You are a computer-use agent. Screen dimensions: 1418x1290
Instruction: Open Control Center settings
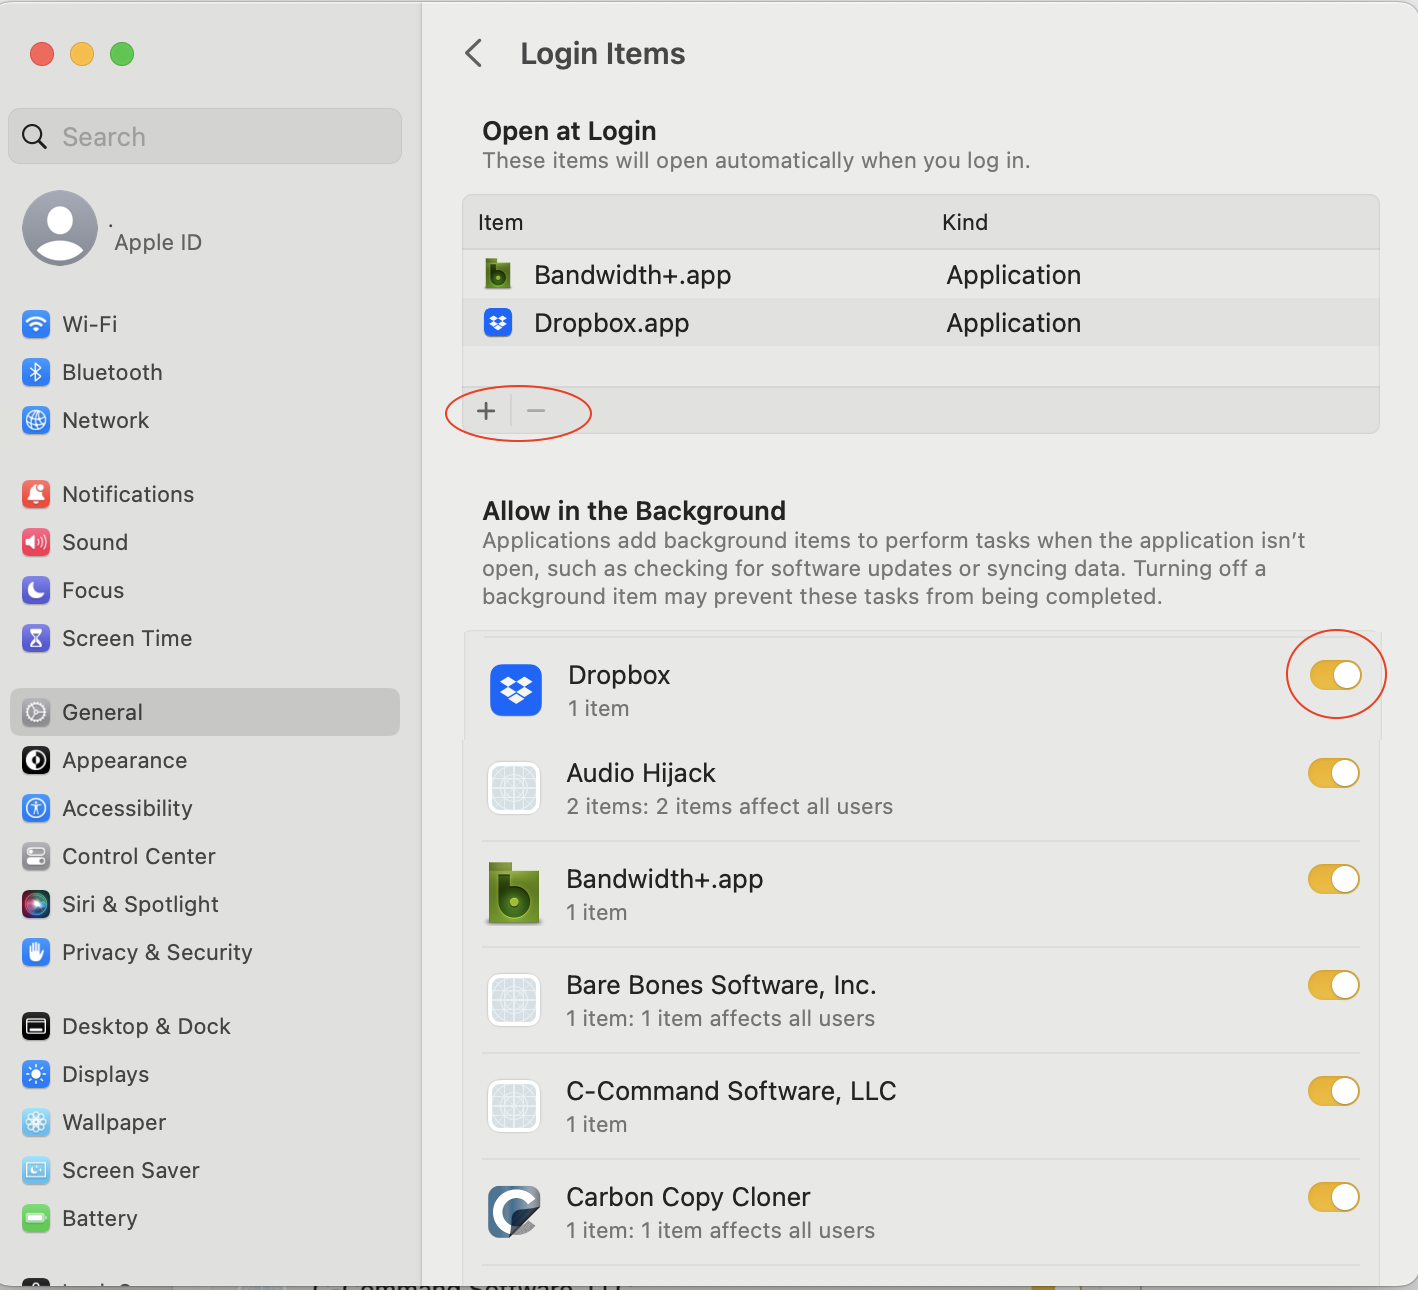(205, 856)
